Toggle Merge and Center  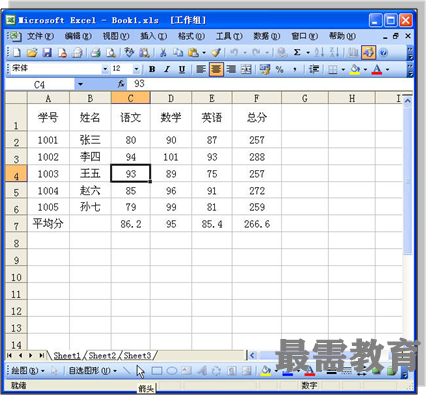(246, 69)
